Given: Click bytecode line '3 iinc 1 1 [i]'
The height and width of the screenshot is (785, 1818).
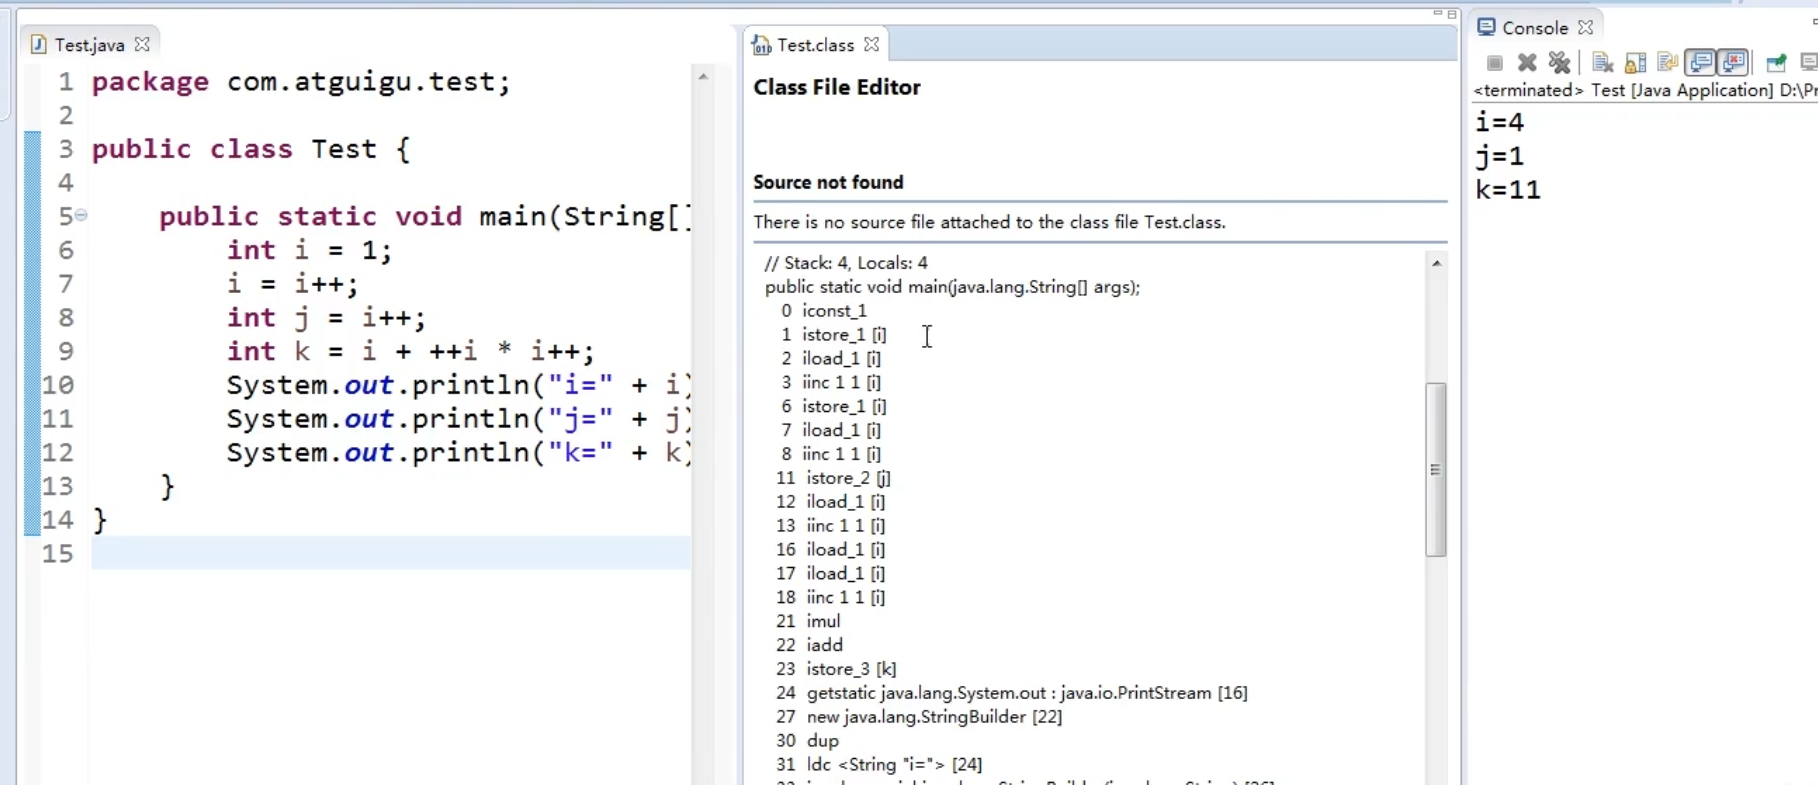Looking at the screenshot, I should pos(831,382).
